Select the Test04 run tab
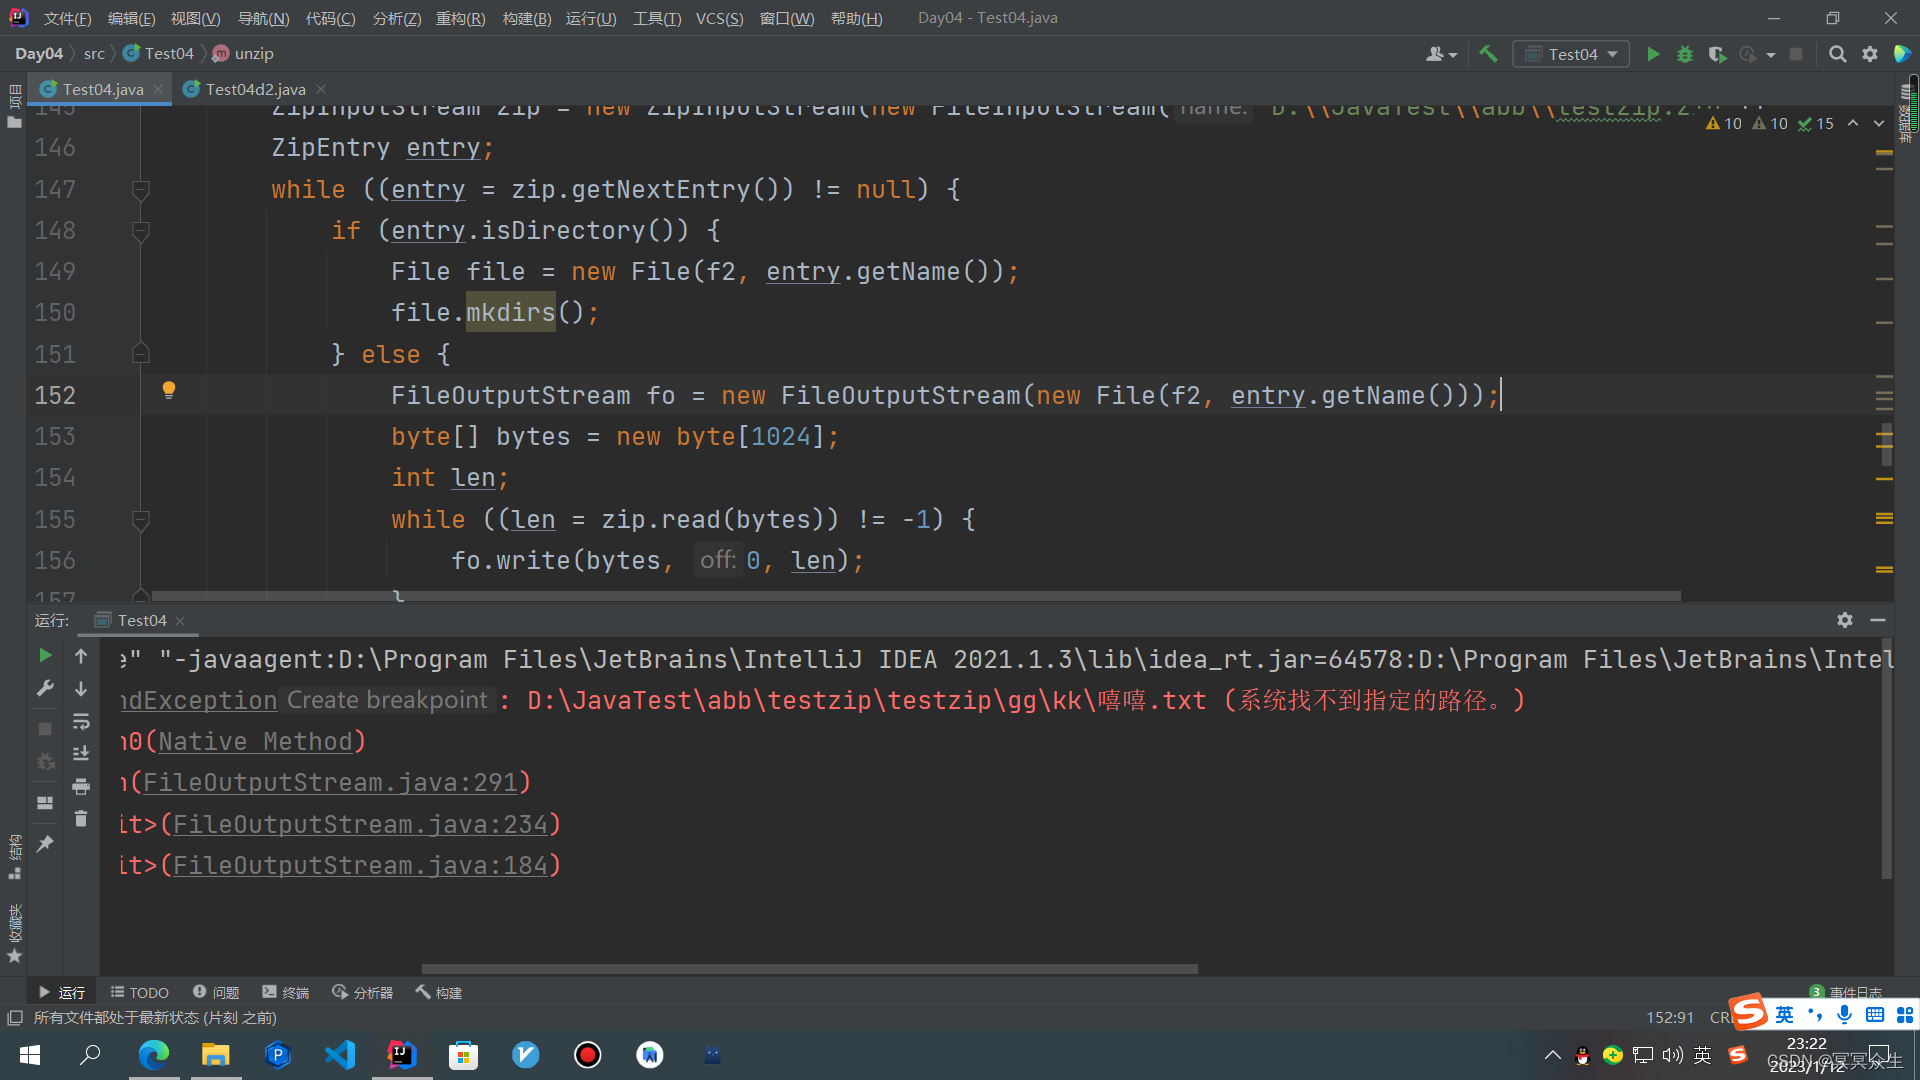Image resolution: width=1920 pixels, height=1080 pixels. (141, 620)
